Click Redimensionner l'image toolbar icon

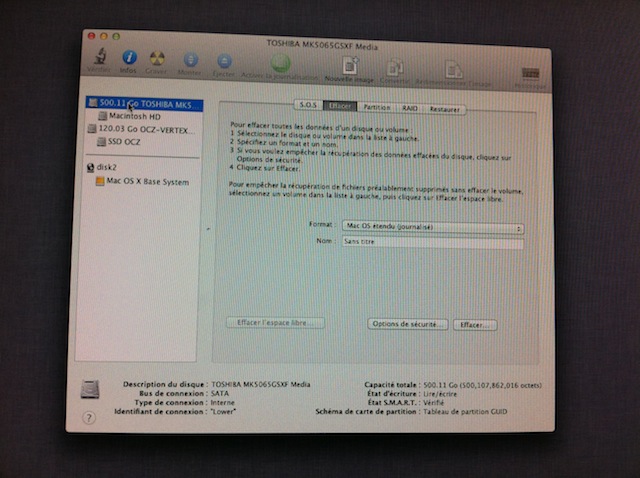point(453,69)
